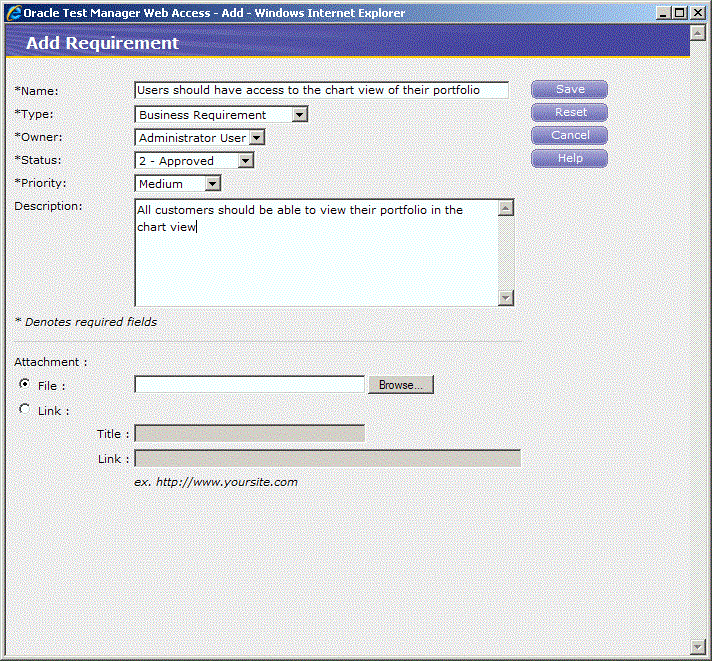712x661 pixels.
Task: Click the Save button
Action: 569,89
